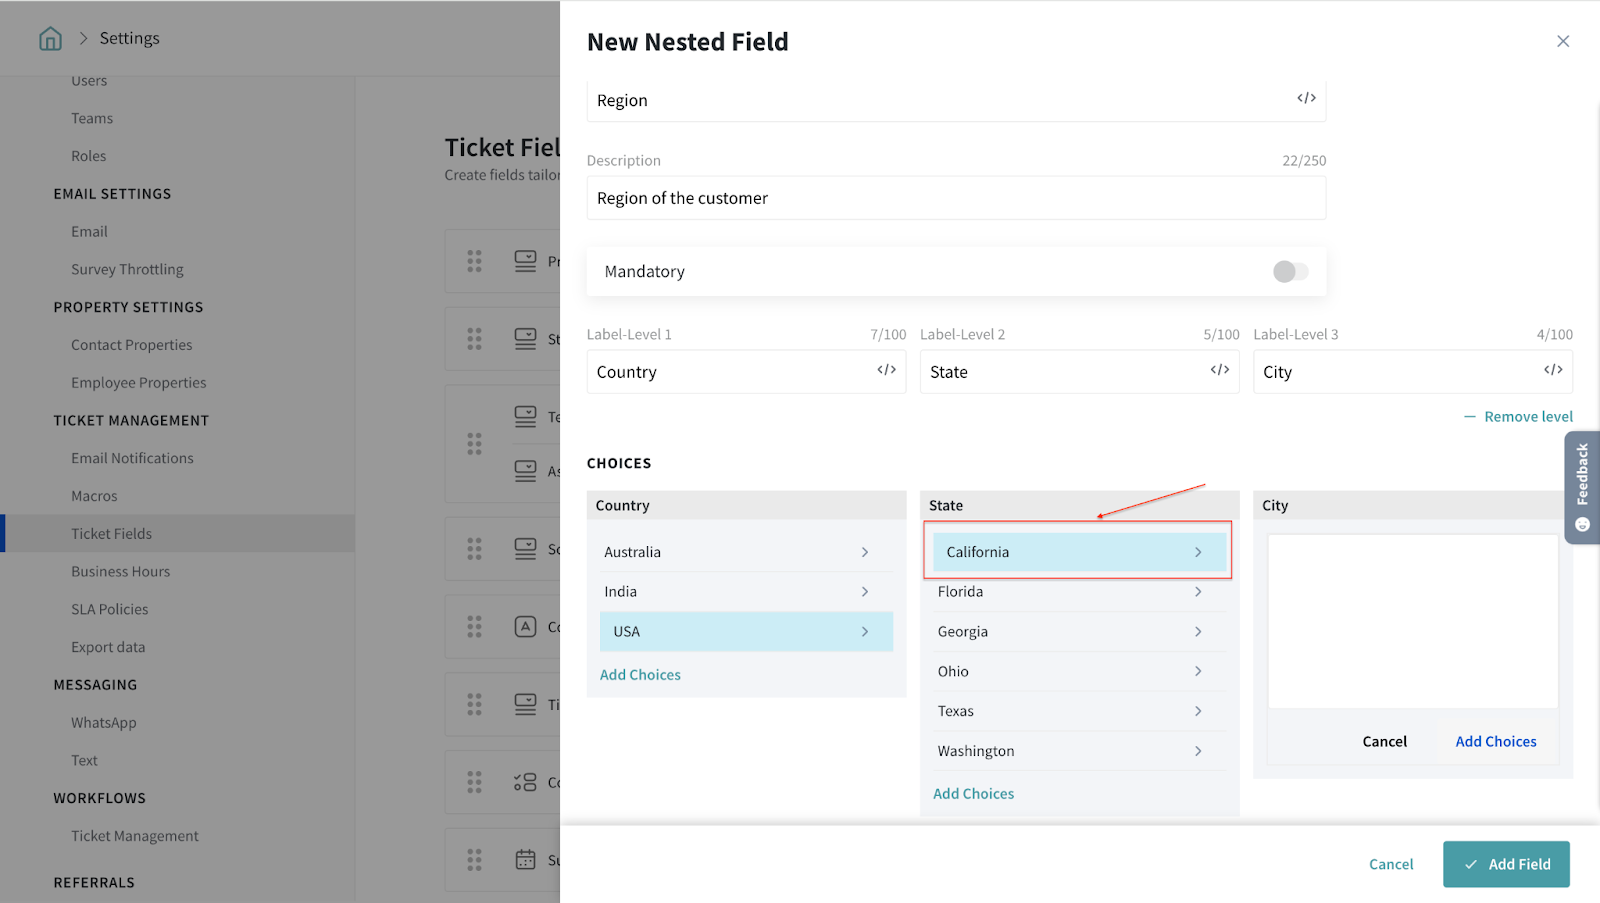The image size is (1600, 903).
Task: Go to SLA Policies settings
Action: [x=109, y=610]
